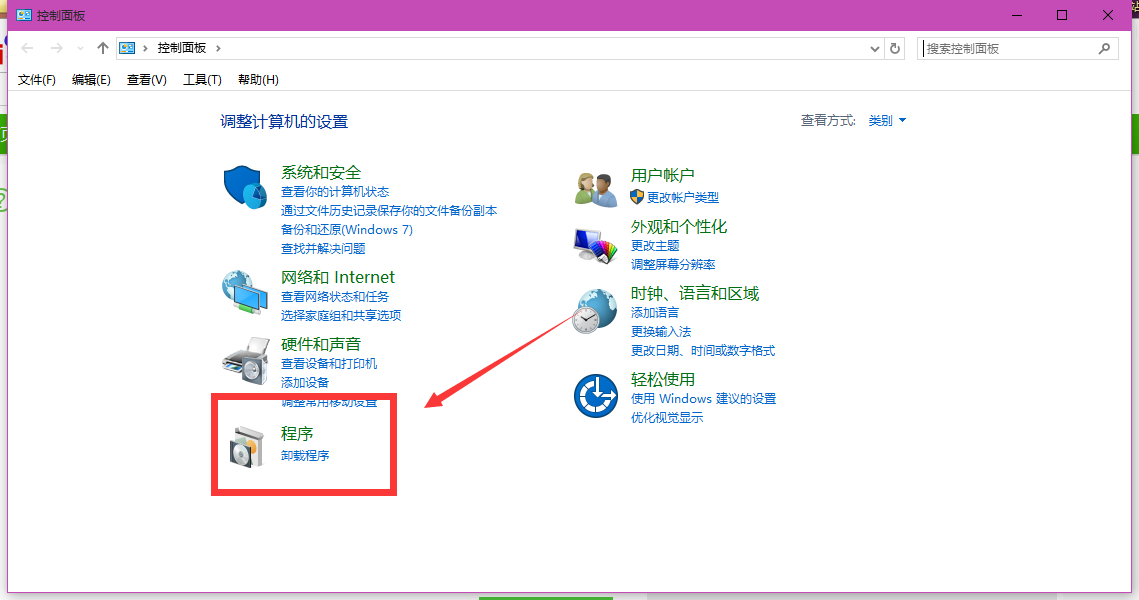The height and width of the screenshot is (600, 1139).
Task: Click 查找并解决问题 link
Action: pyautogui.click(x=323, y=248)
